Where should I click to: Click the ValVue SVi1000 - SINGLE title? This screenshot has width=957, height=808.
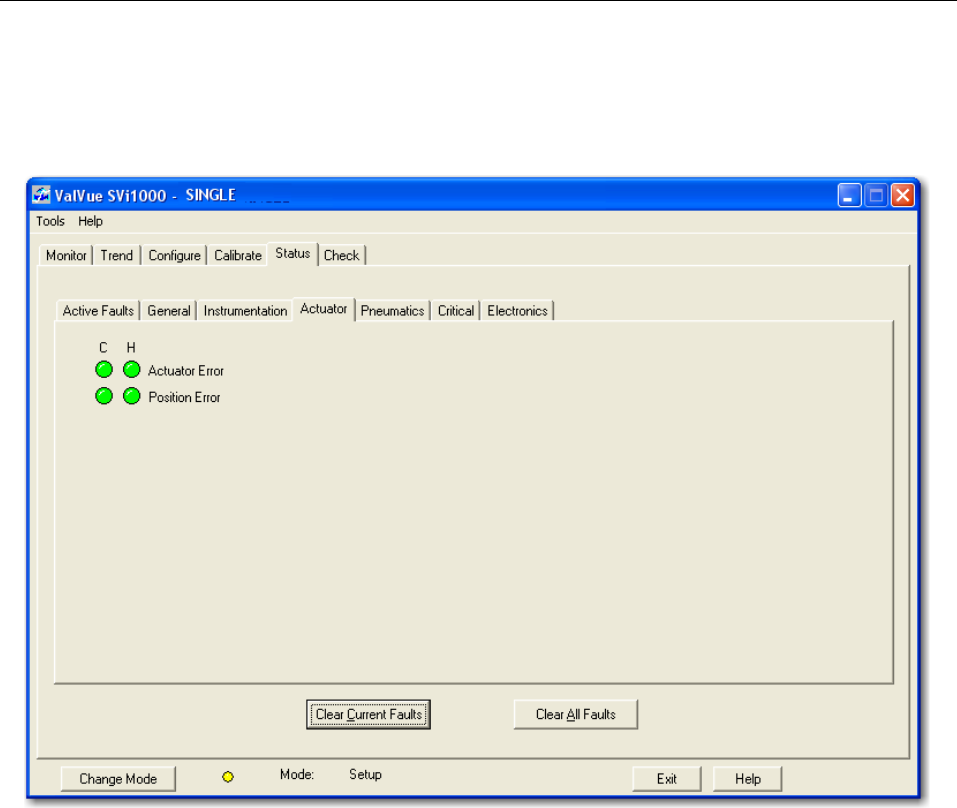(x=145, y=195)
